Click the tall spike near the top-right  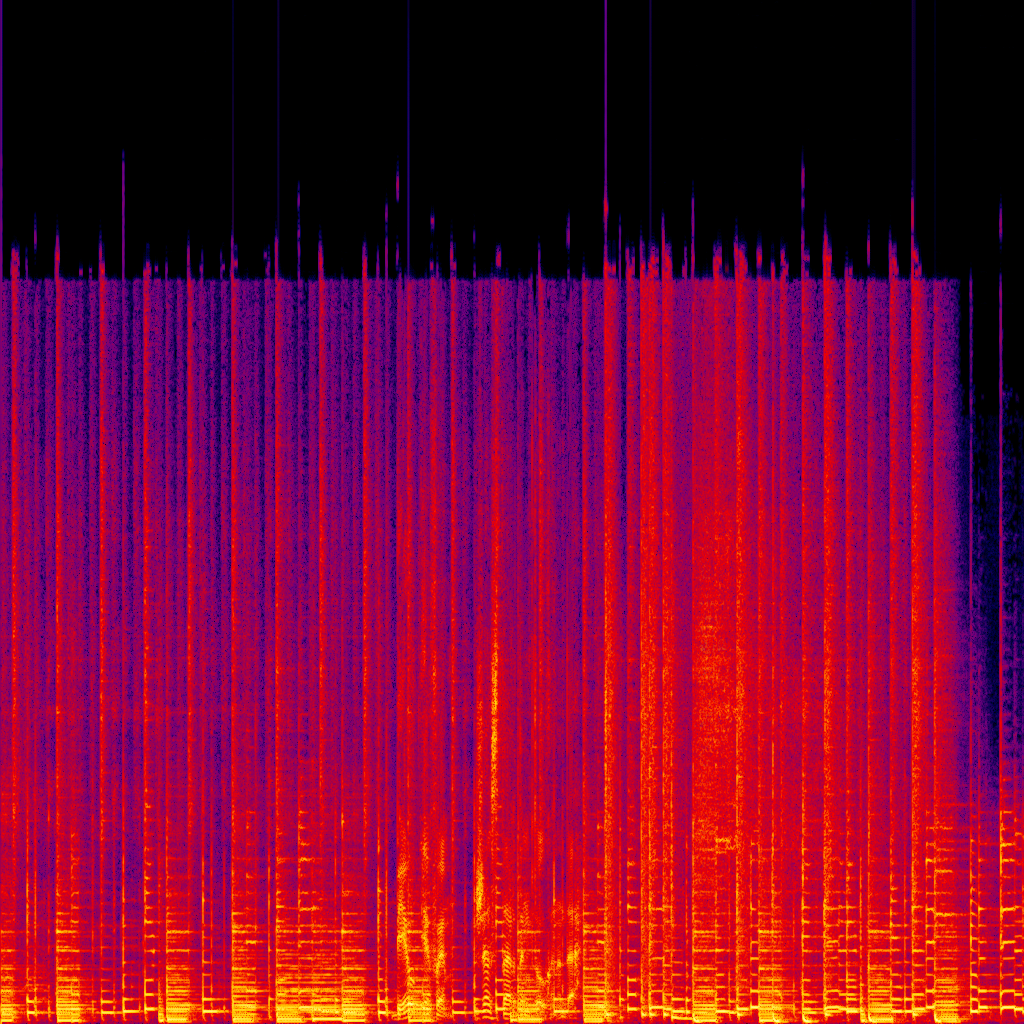click(x=912, y=100)
